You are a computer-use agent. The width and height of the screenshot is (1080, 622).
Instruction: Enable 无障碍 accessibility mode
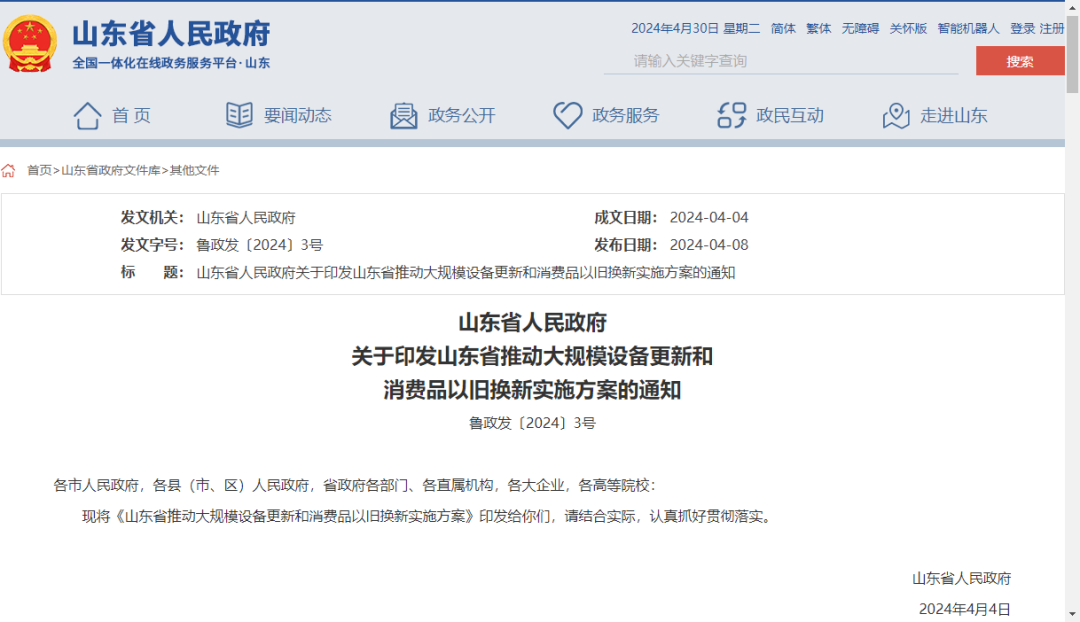860,29
